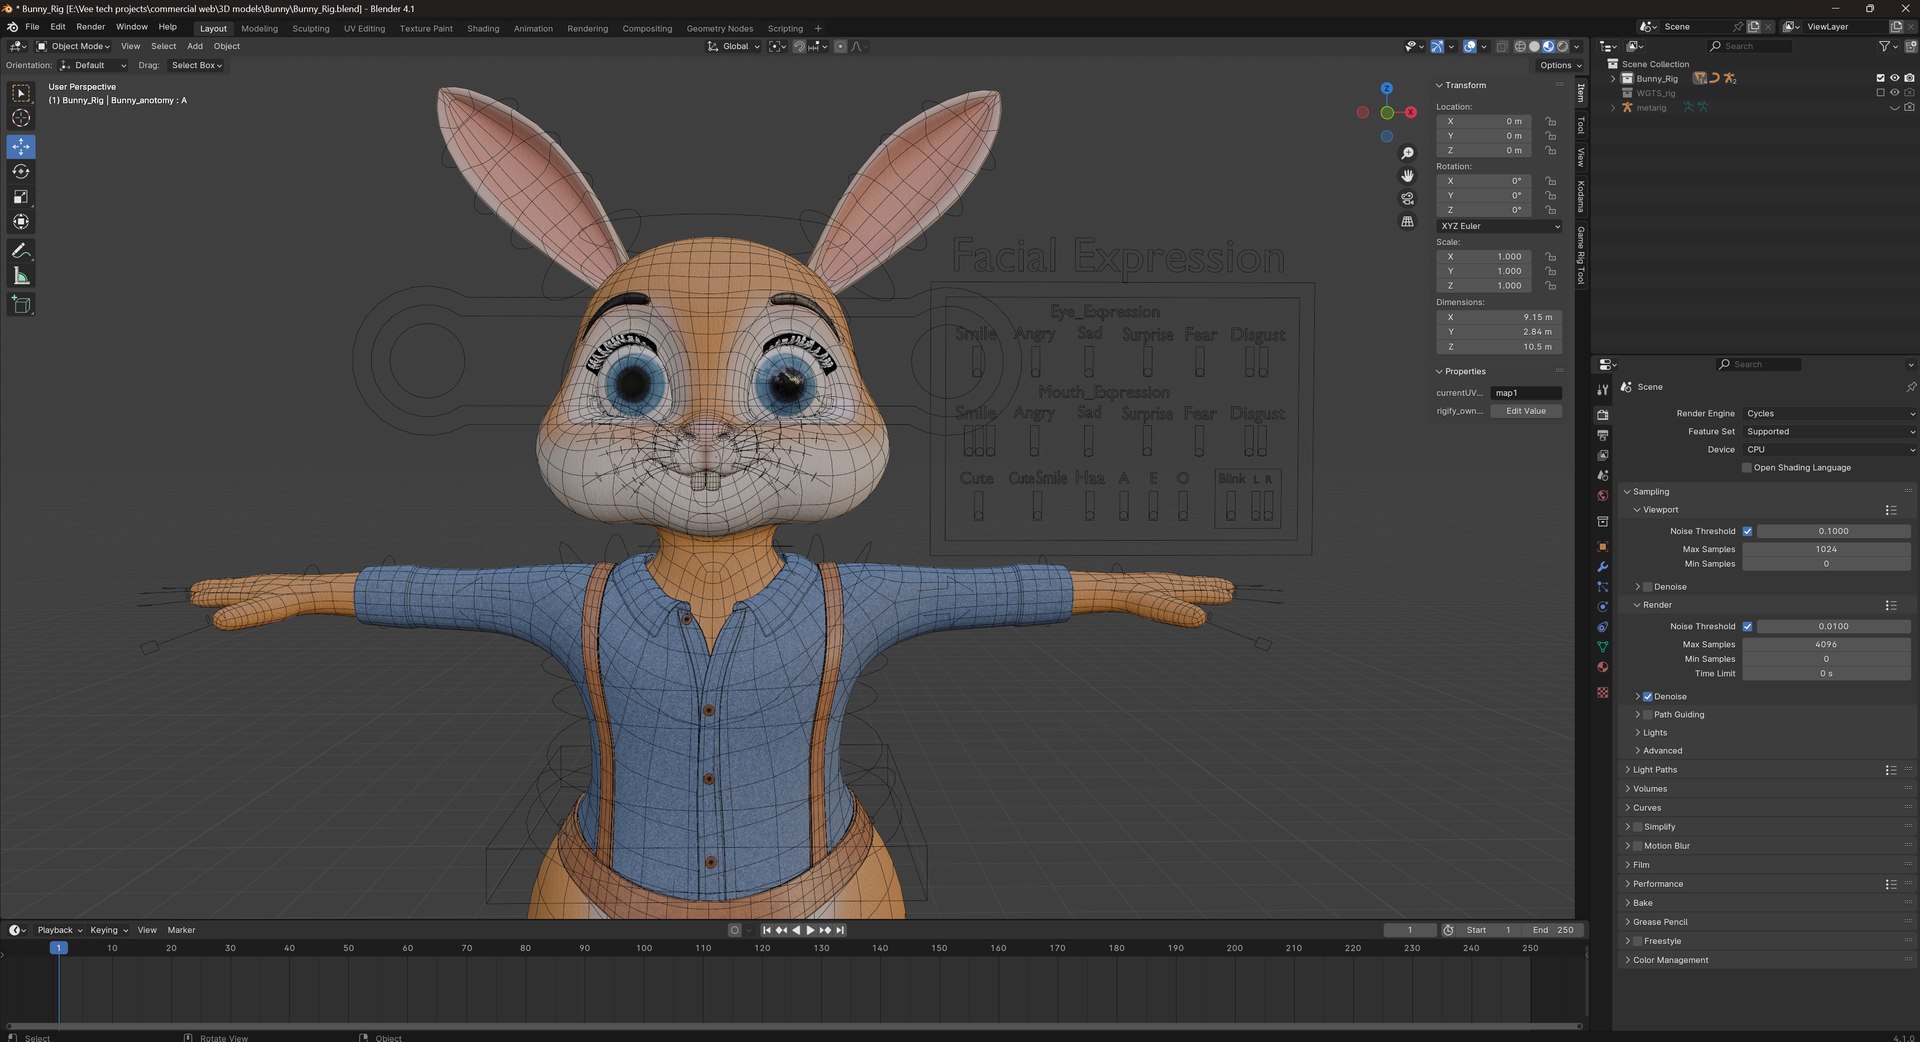The image size is (1920, 1042).
Task: Select the Annotate tool
Action: point(21,251)
